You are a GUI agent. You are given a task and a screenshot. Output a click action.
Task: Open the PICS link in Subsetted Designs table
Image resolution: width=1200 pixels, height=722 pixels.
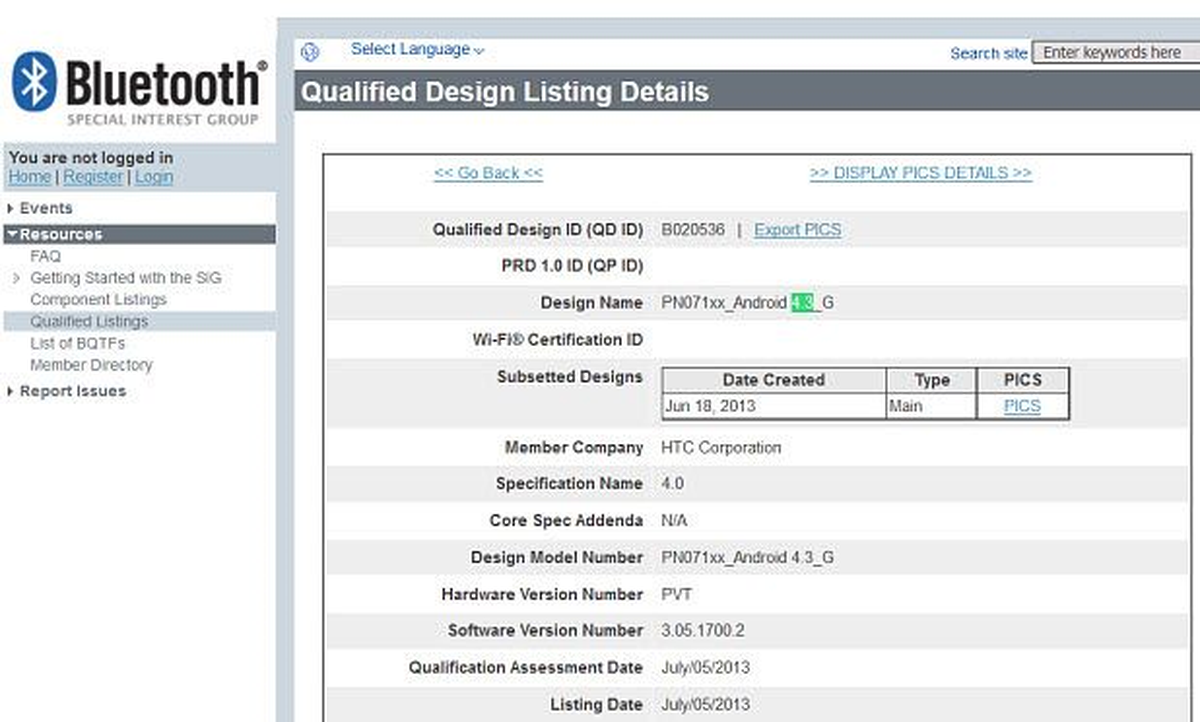click(1022, 406)
